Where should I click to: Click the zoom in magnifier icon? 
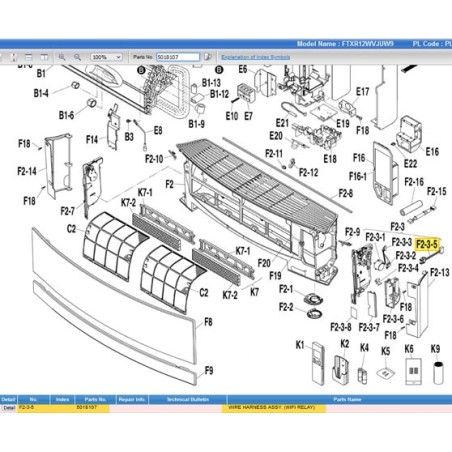[62, 57]
